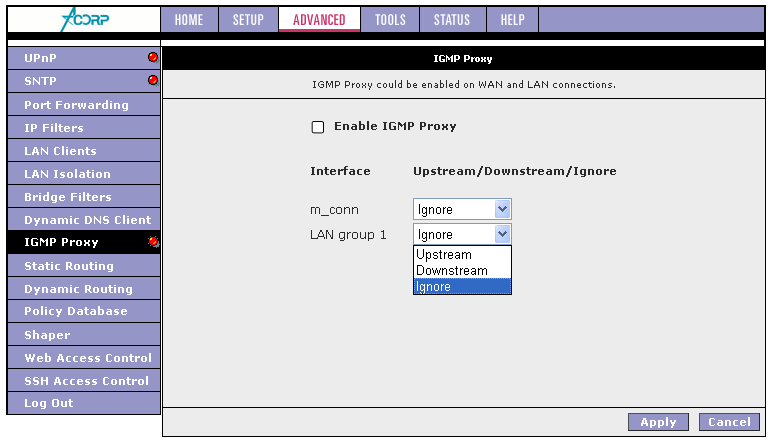
Task: Click the Acorp logo
Action: 84,20
